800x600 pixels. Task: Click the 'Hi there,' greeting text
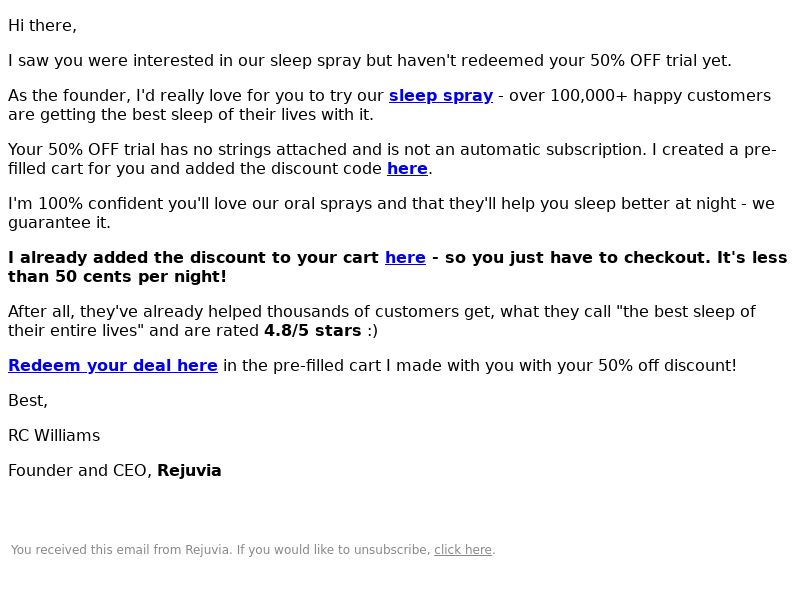[x=42, y=26]
